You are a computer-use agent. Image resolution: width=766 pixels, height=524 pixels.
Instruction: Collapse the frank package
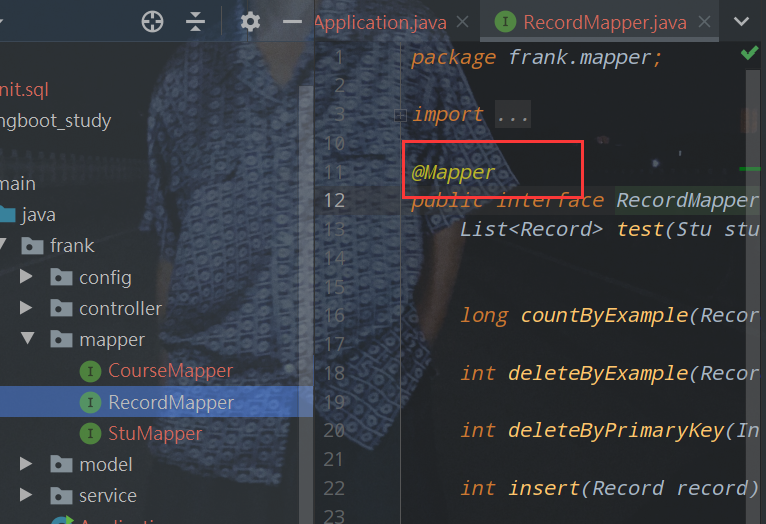click(3, 244)
